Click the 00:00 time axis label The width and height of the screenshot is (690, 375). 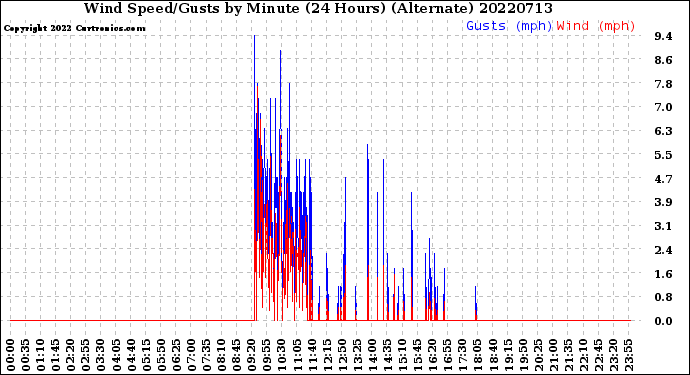point(11,355)
